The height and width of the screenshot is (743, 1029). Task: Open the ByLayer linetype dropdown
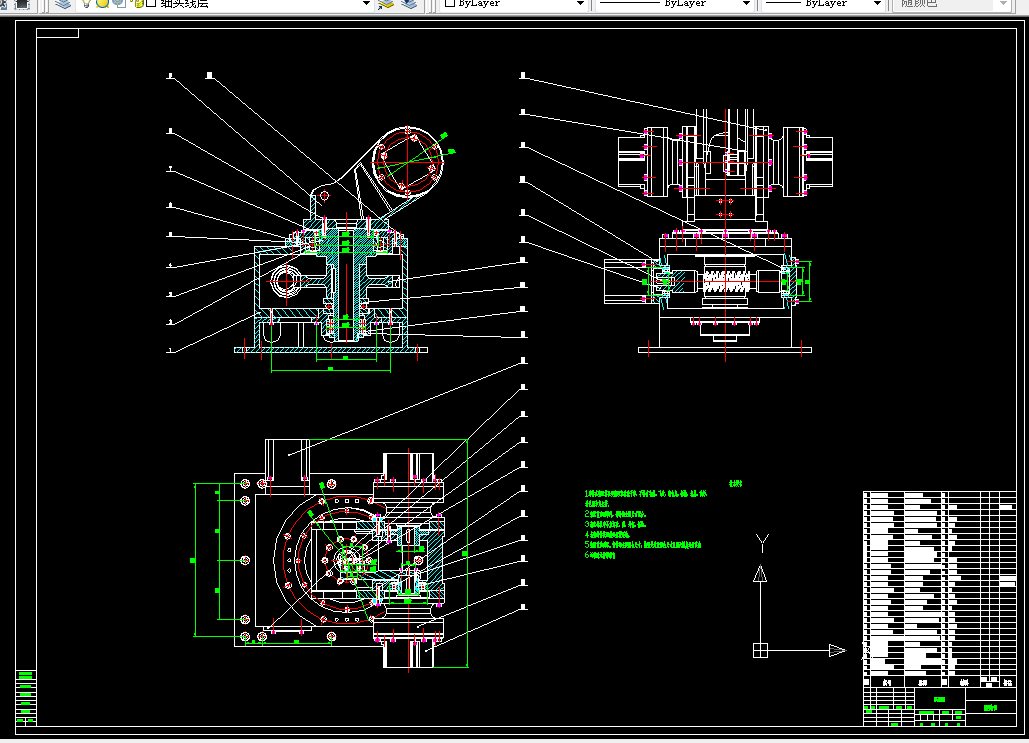point(674,4)
